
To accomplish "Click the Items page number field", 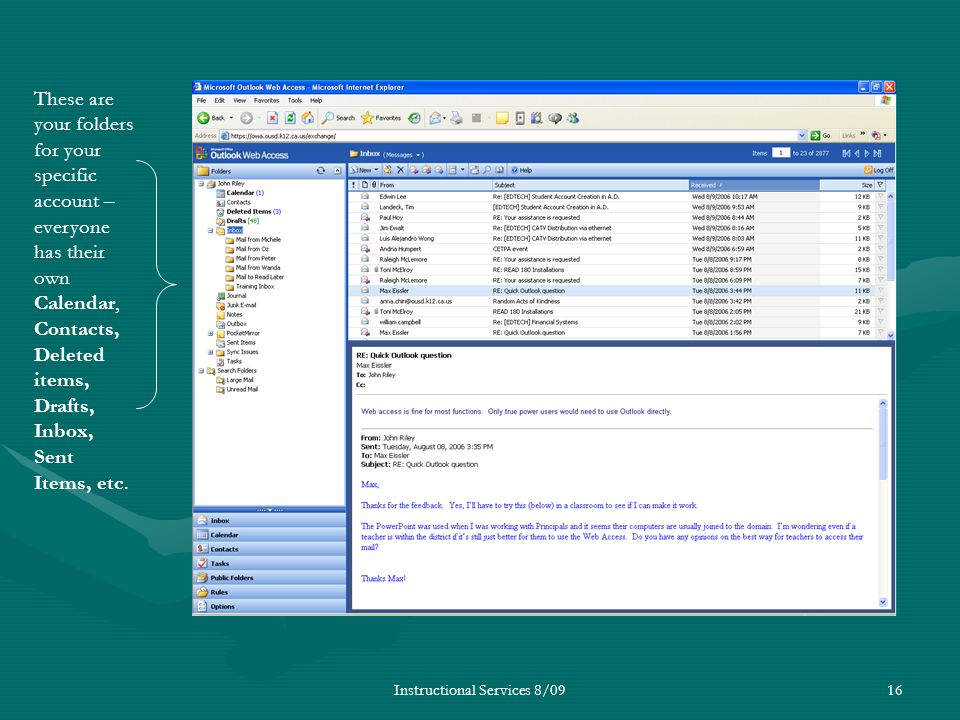I will pos(781,153).
